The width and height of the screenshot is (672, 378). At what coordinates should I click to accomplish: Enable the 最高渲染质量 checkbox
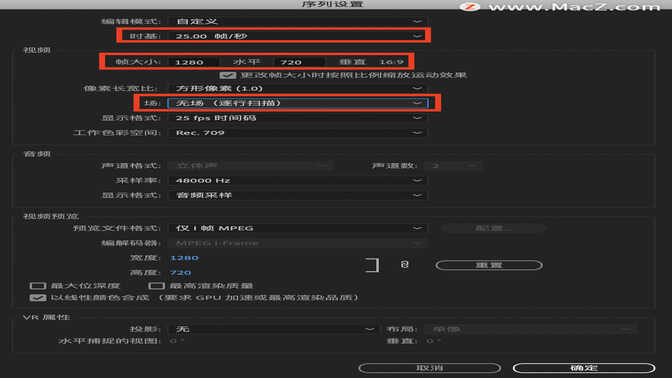click(x=156, y=286)
